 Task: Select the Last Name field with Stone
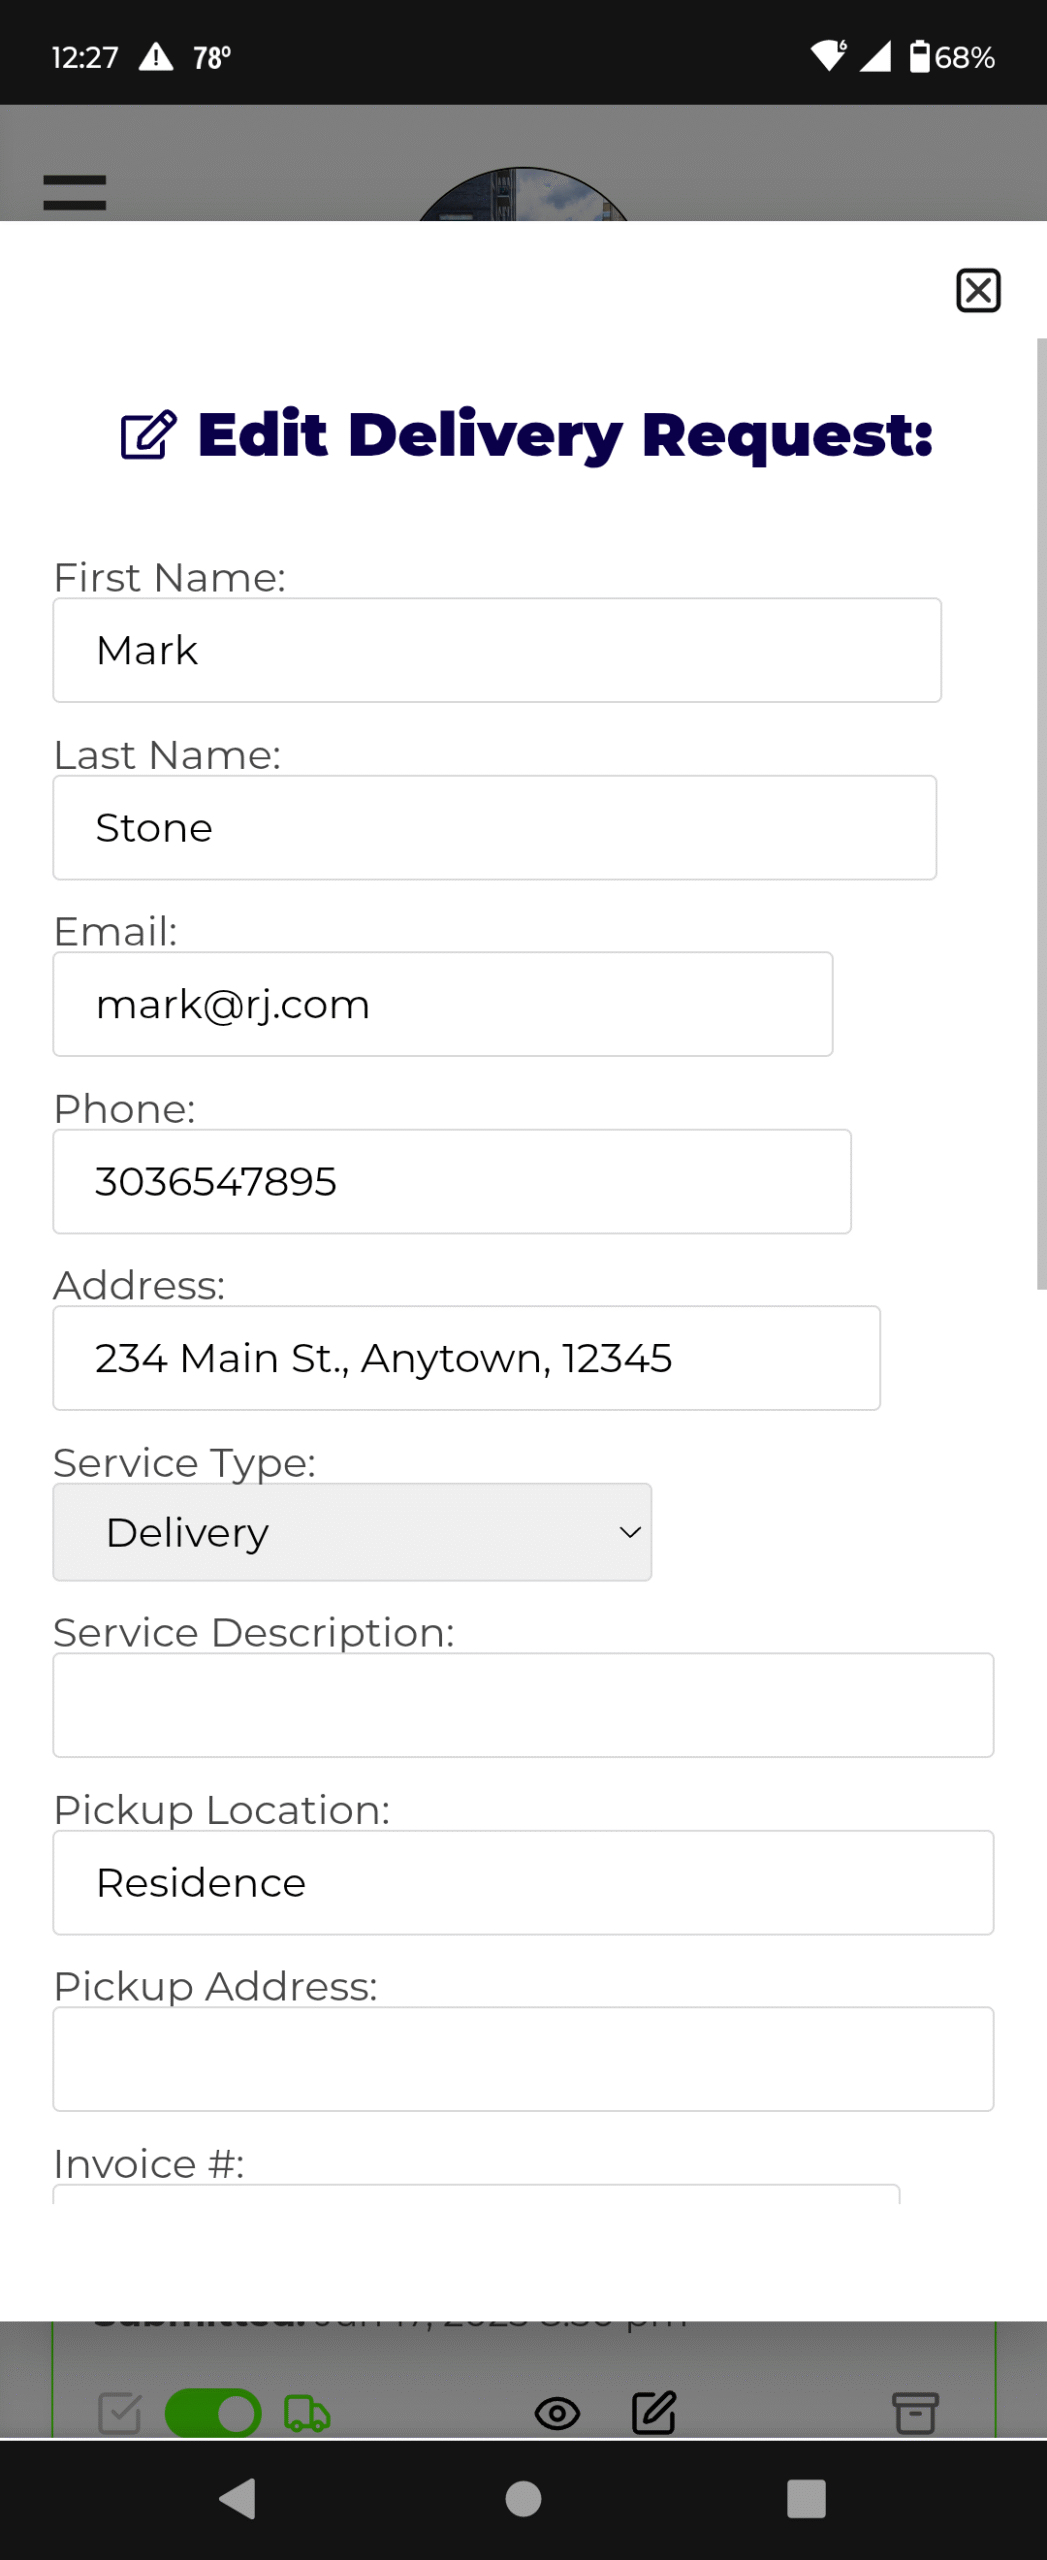coord(495,828)
